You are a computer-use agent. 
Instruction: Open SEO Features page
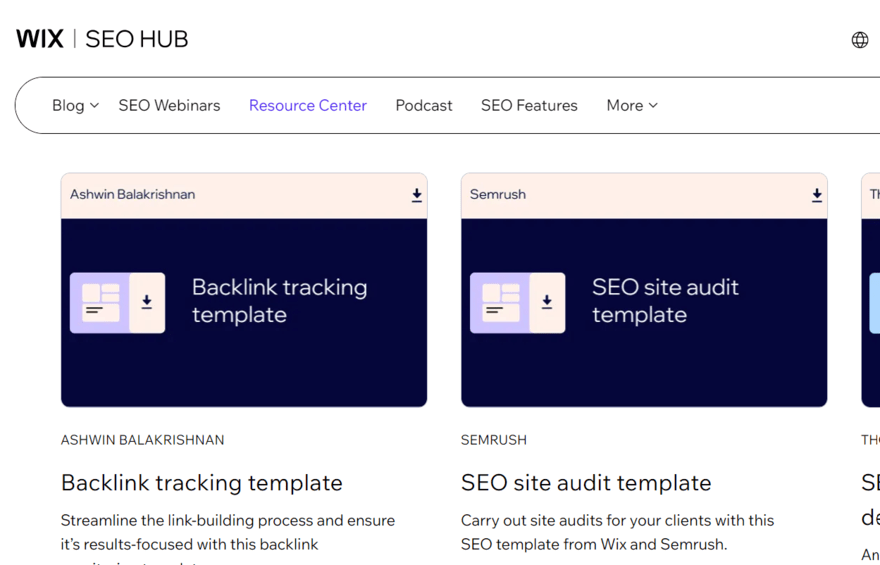tap(529, 105)
